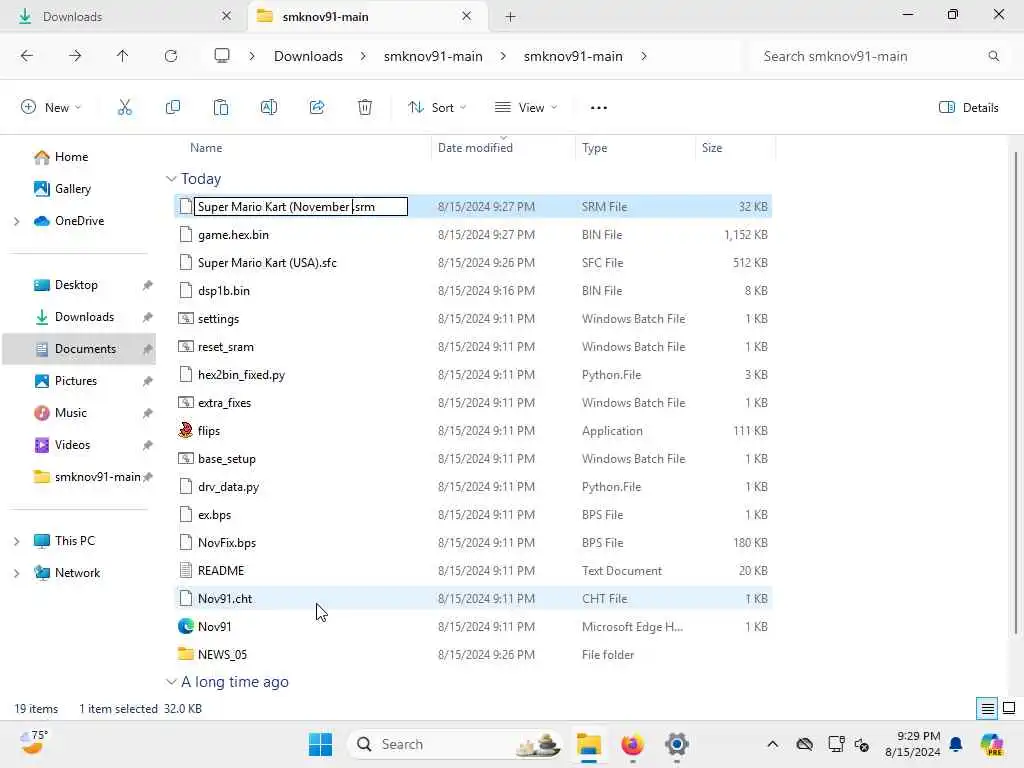Image resolution: width=1024 pixels, height=768 pixels.
Task: Open Videos in the navigation pane
Action: click(x=72, y=445)
